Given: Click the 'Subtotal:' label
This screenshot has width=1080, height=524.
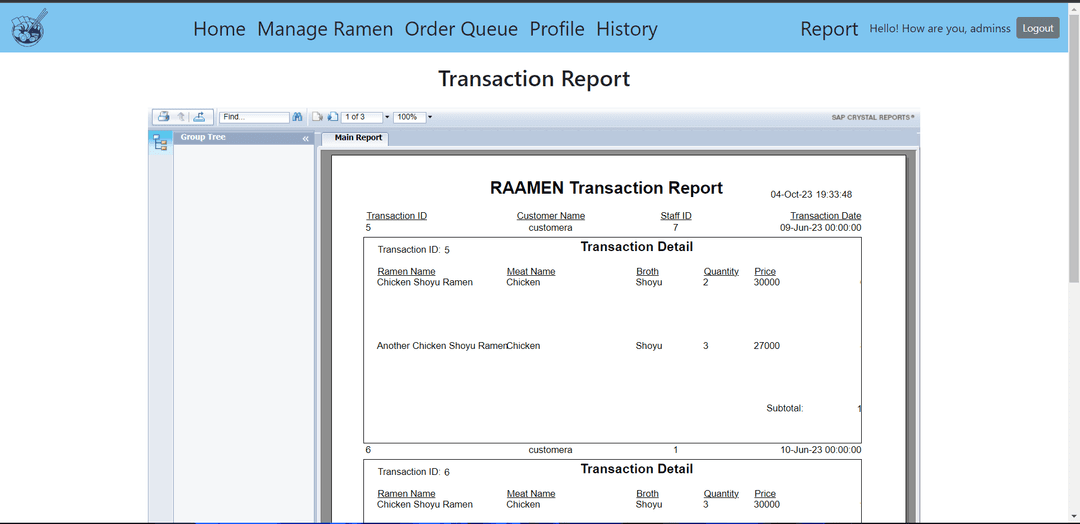Looking at the screenshot, I should 785,408.
